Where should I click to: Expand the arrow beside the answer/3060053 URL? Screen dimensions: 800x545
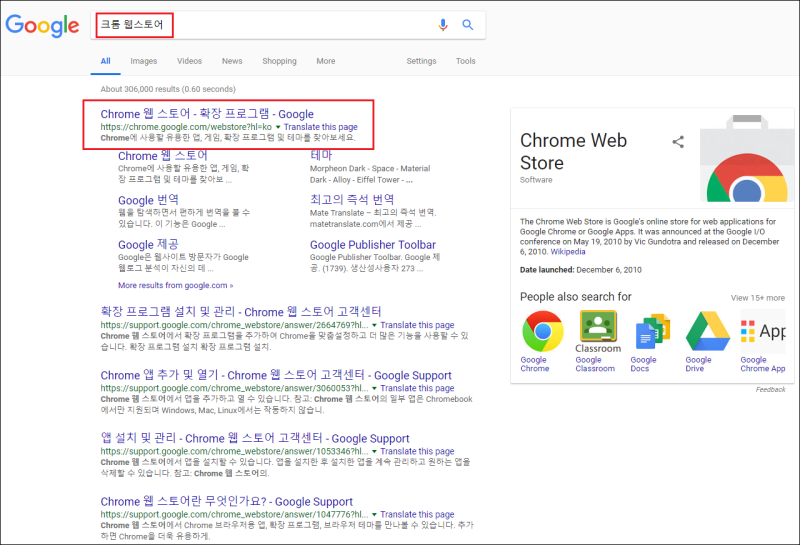pyautogui.click(x=374, y=388)
